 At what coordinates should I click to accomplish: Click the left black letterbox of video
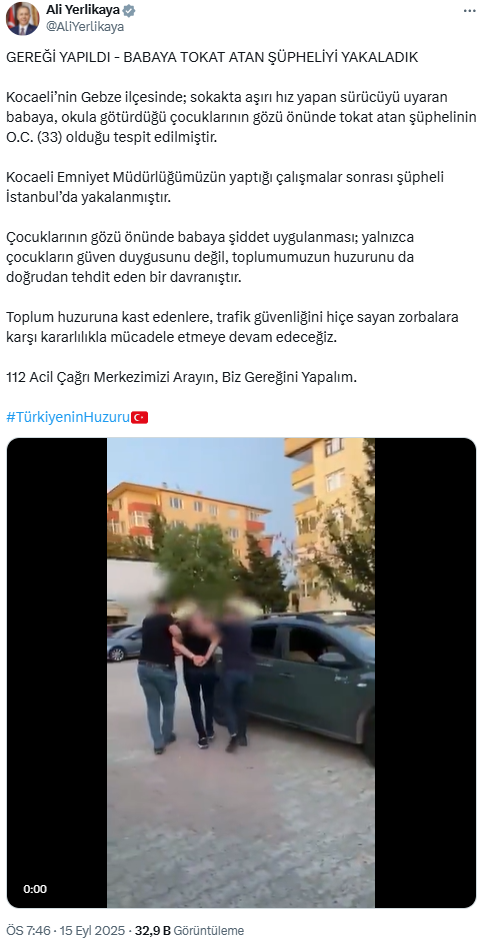[x=57, y=672]
